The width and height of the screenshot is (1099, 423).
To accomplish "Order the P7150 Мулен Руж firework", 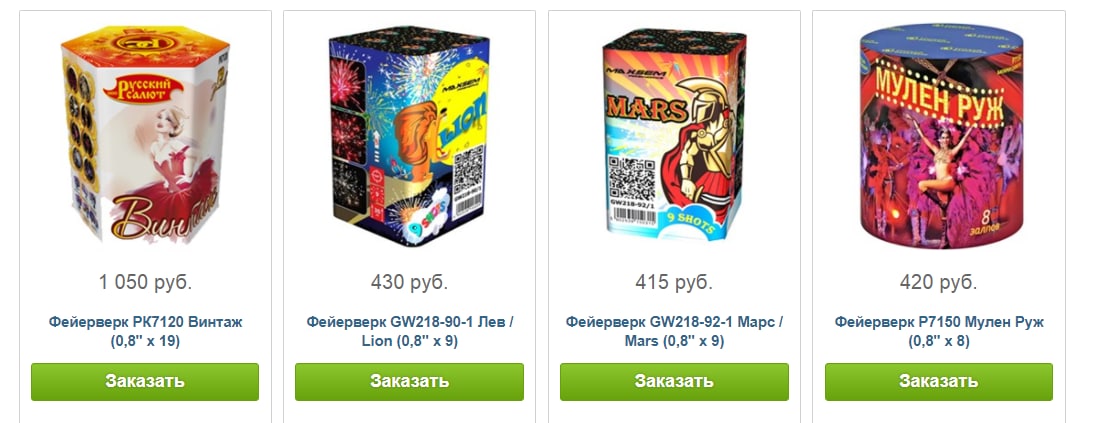I will [x=938, y=382].
